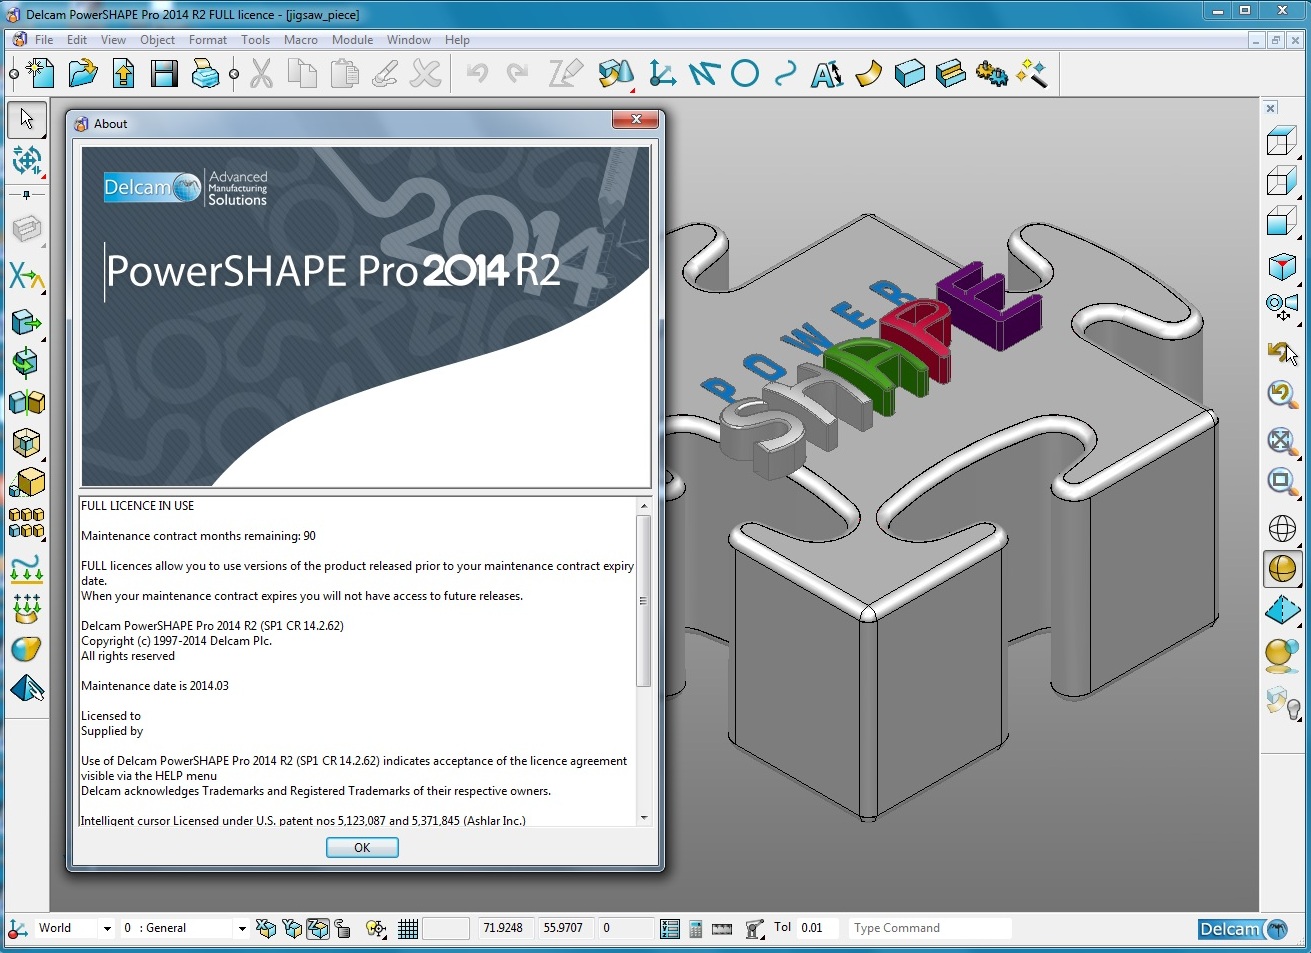Save the model with the floppy disk icon
This screenshot has width=1311, height=953.
pos(164,74)
